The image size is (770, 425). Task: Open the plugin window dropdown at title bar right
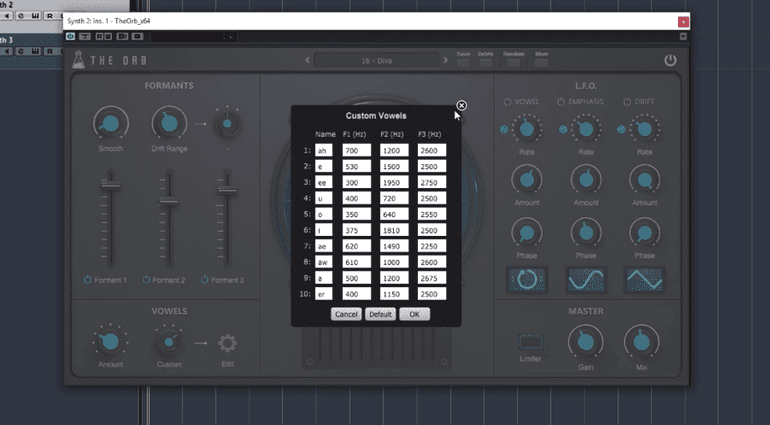[x=683, y=21]
